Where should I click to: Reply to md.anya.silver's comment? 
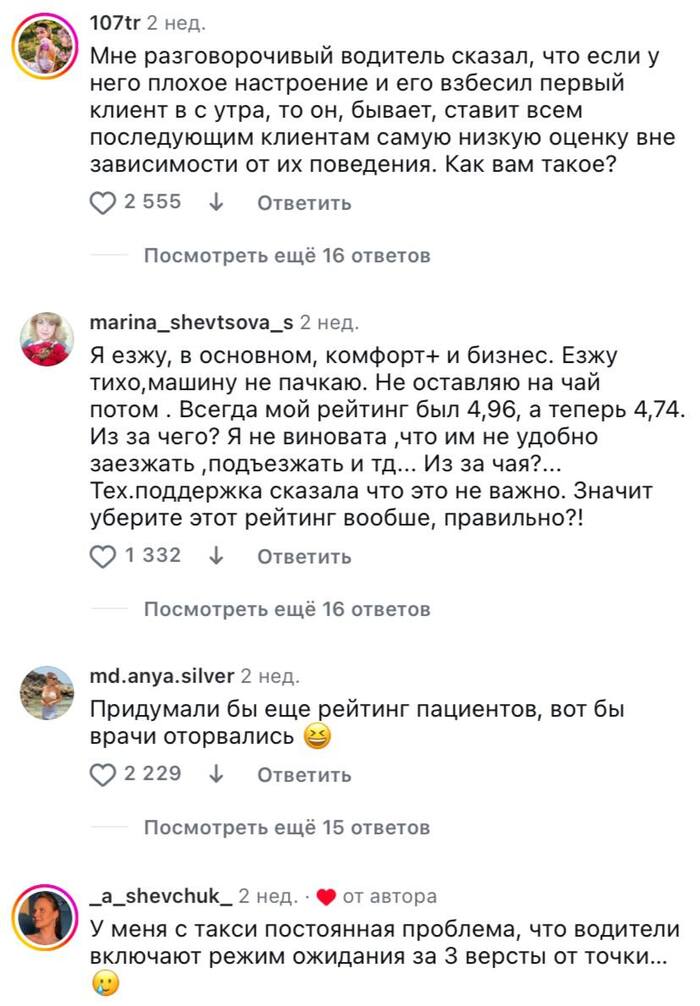click(304, 775)
